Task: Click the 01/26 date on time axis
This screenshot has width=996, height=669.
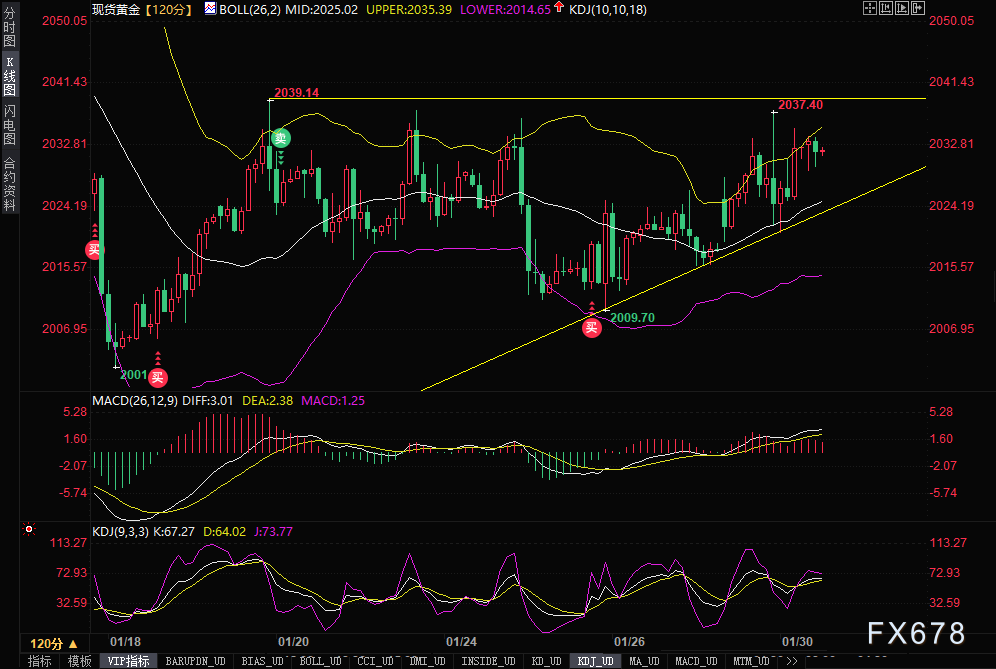Action: click(x=629, y=642)
